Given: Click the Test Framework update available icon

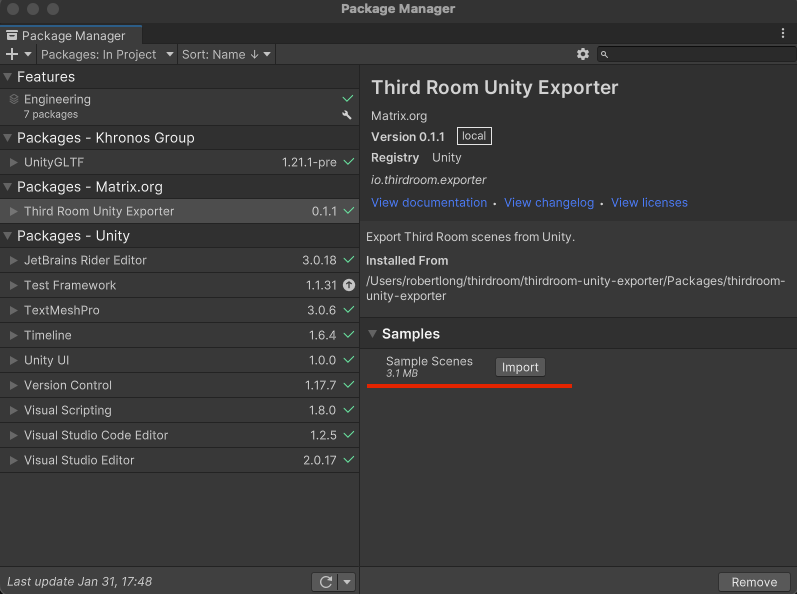Looking at the screenshot, I should click(348, 285).
